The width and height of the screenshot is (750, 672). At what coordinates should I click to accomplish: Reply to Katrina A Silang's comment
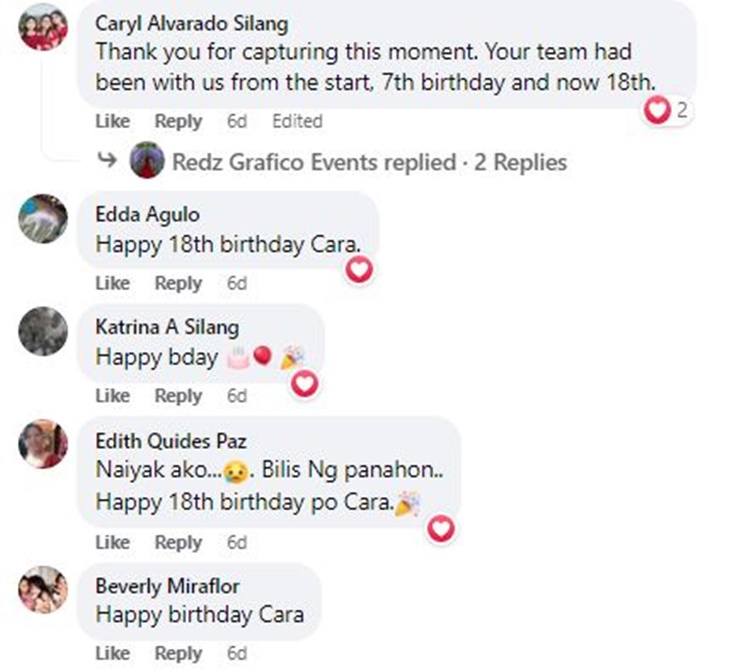178,396
